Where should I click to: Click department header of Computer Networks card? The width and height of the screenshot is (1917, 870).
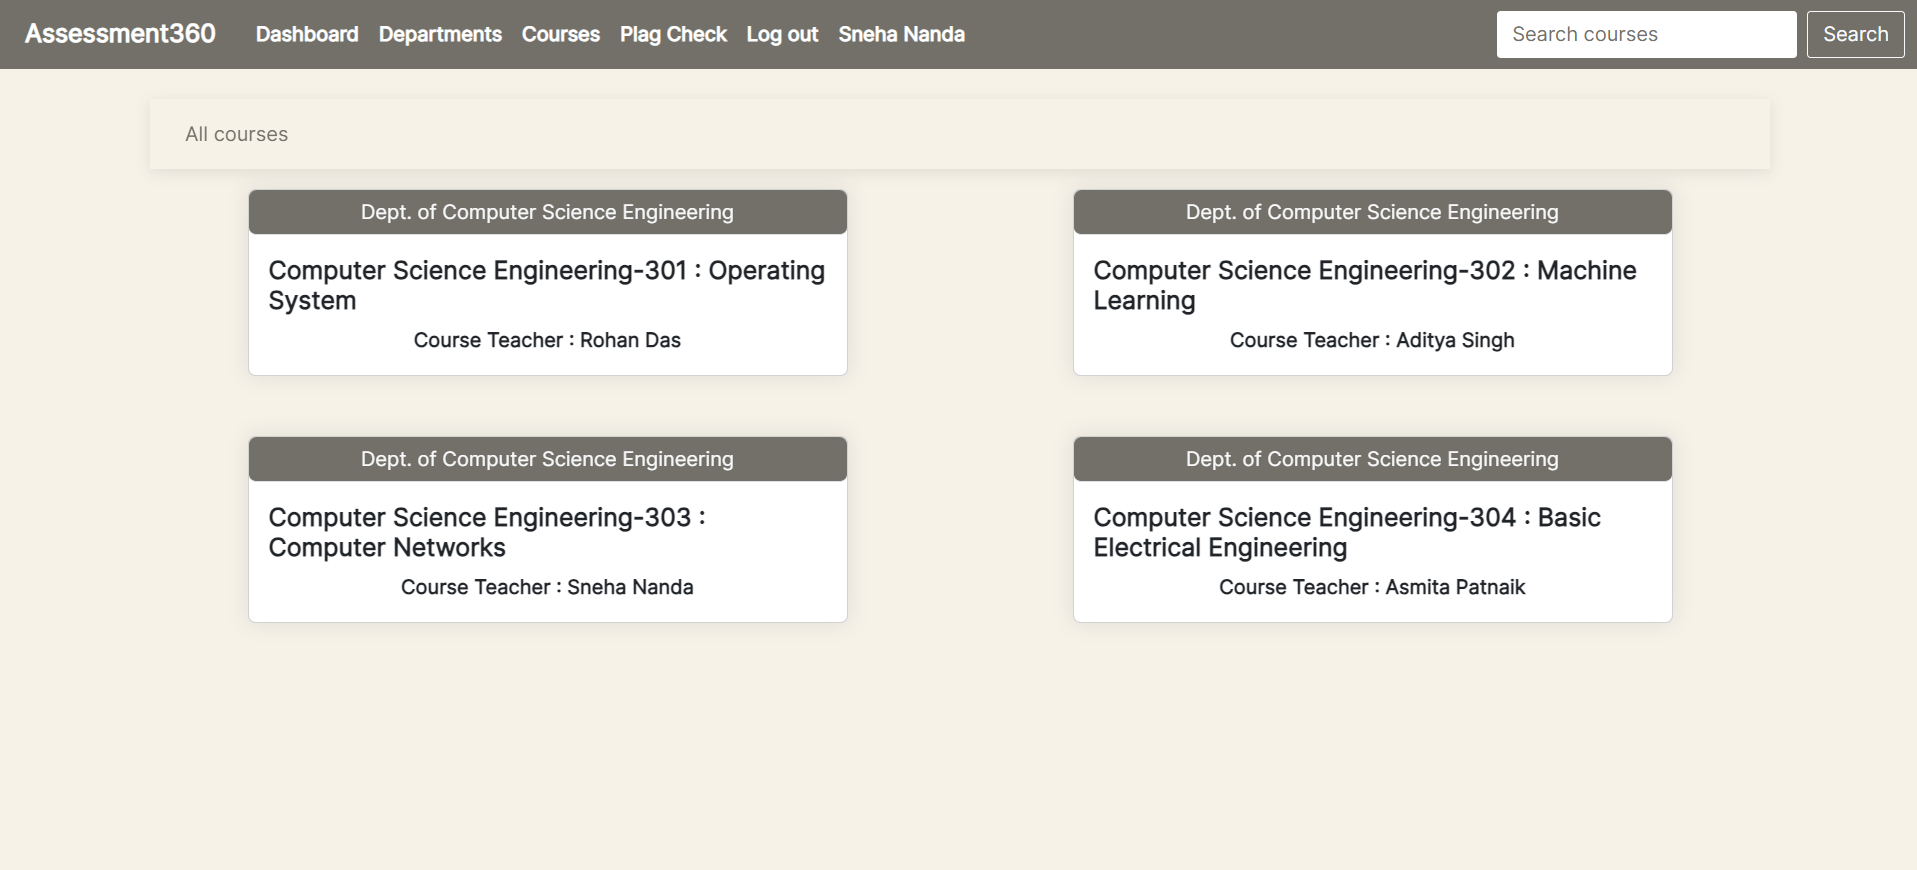coord(548,459)
